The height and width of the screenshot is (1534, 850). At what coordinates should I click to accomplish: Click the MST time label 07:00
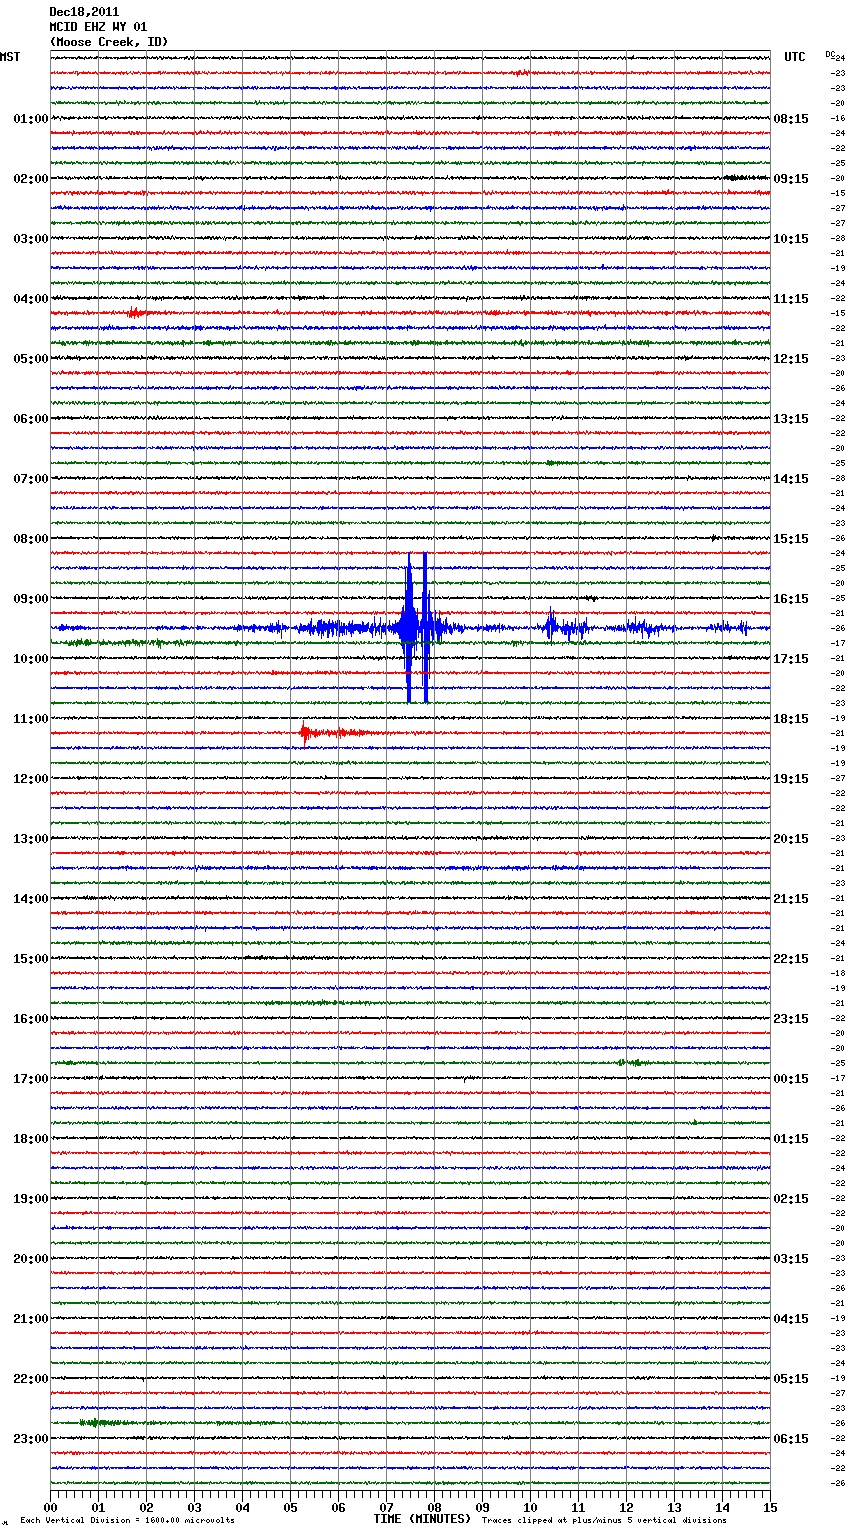31,479
